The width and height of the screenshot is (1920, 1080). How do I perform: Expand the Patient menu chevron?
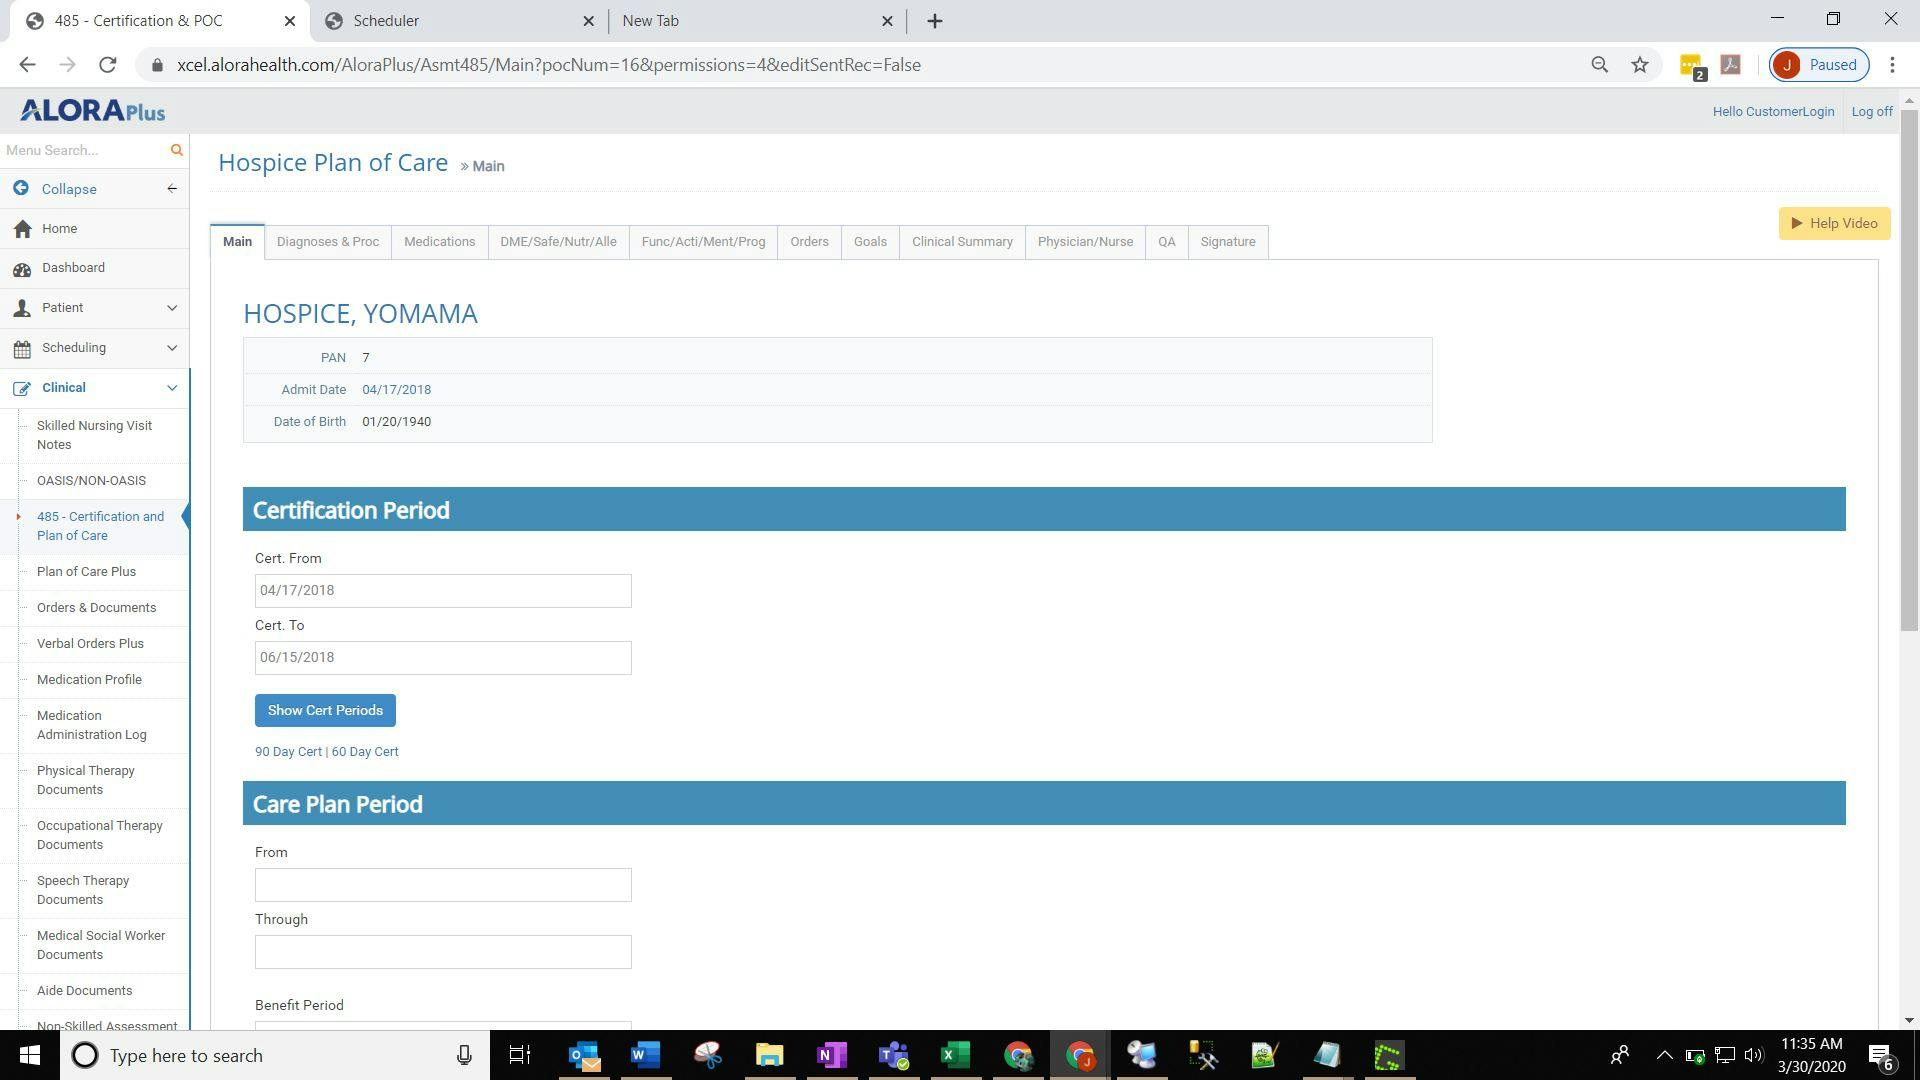[171, 308]
